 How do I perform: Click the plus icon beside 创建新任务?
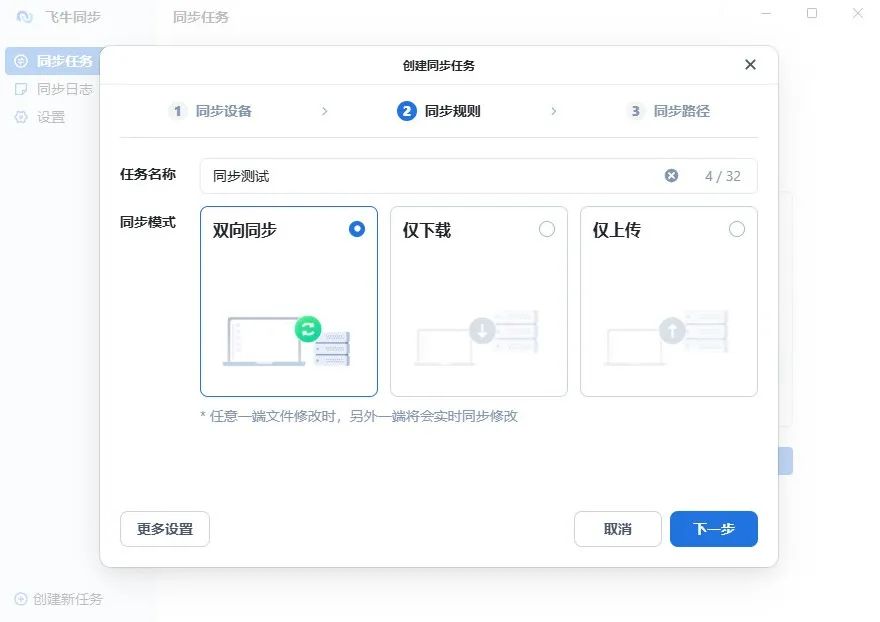click(21, 599)
